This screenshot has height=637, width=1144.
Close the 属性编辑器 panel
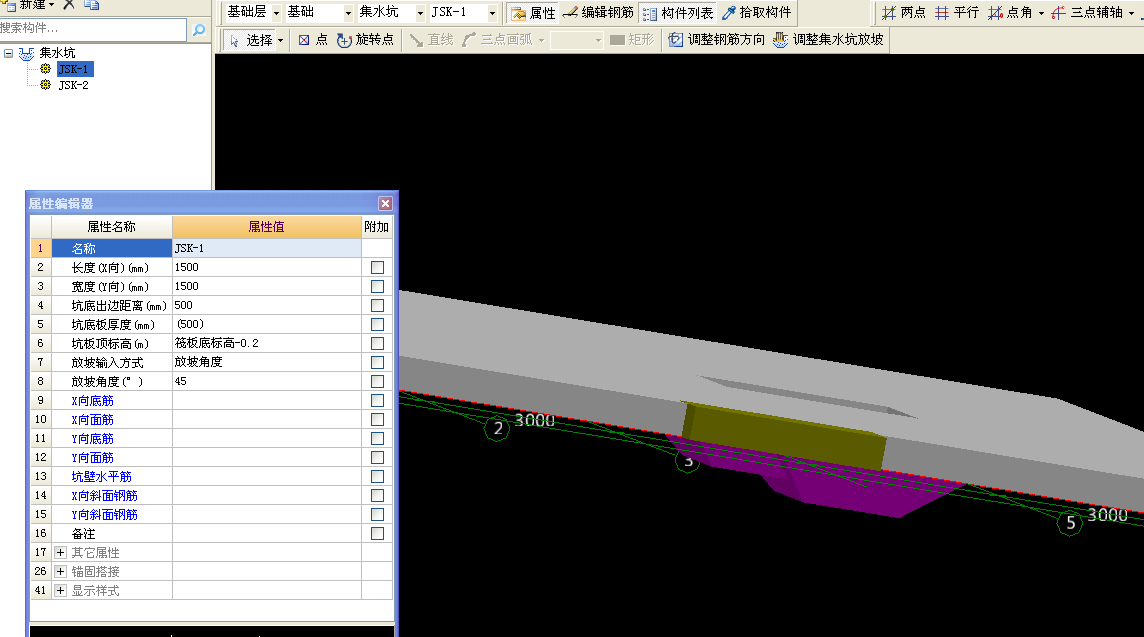385,204
